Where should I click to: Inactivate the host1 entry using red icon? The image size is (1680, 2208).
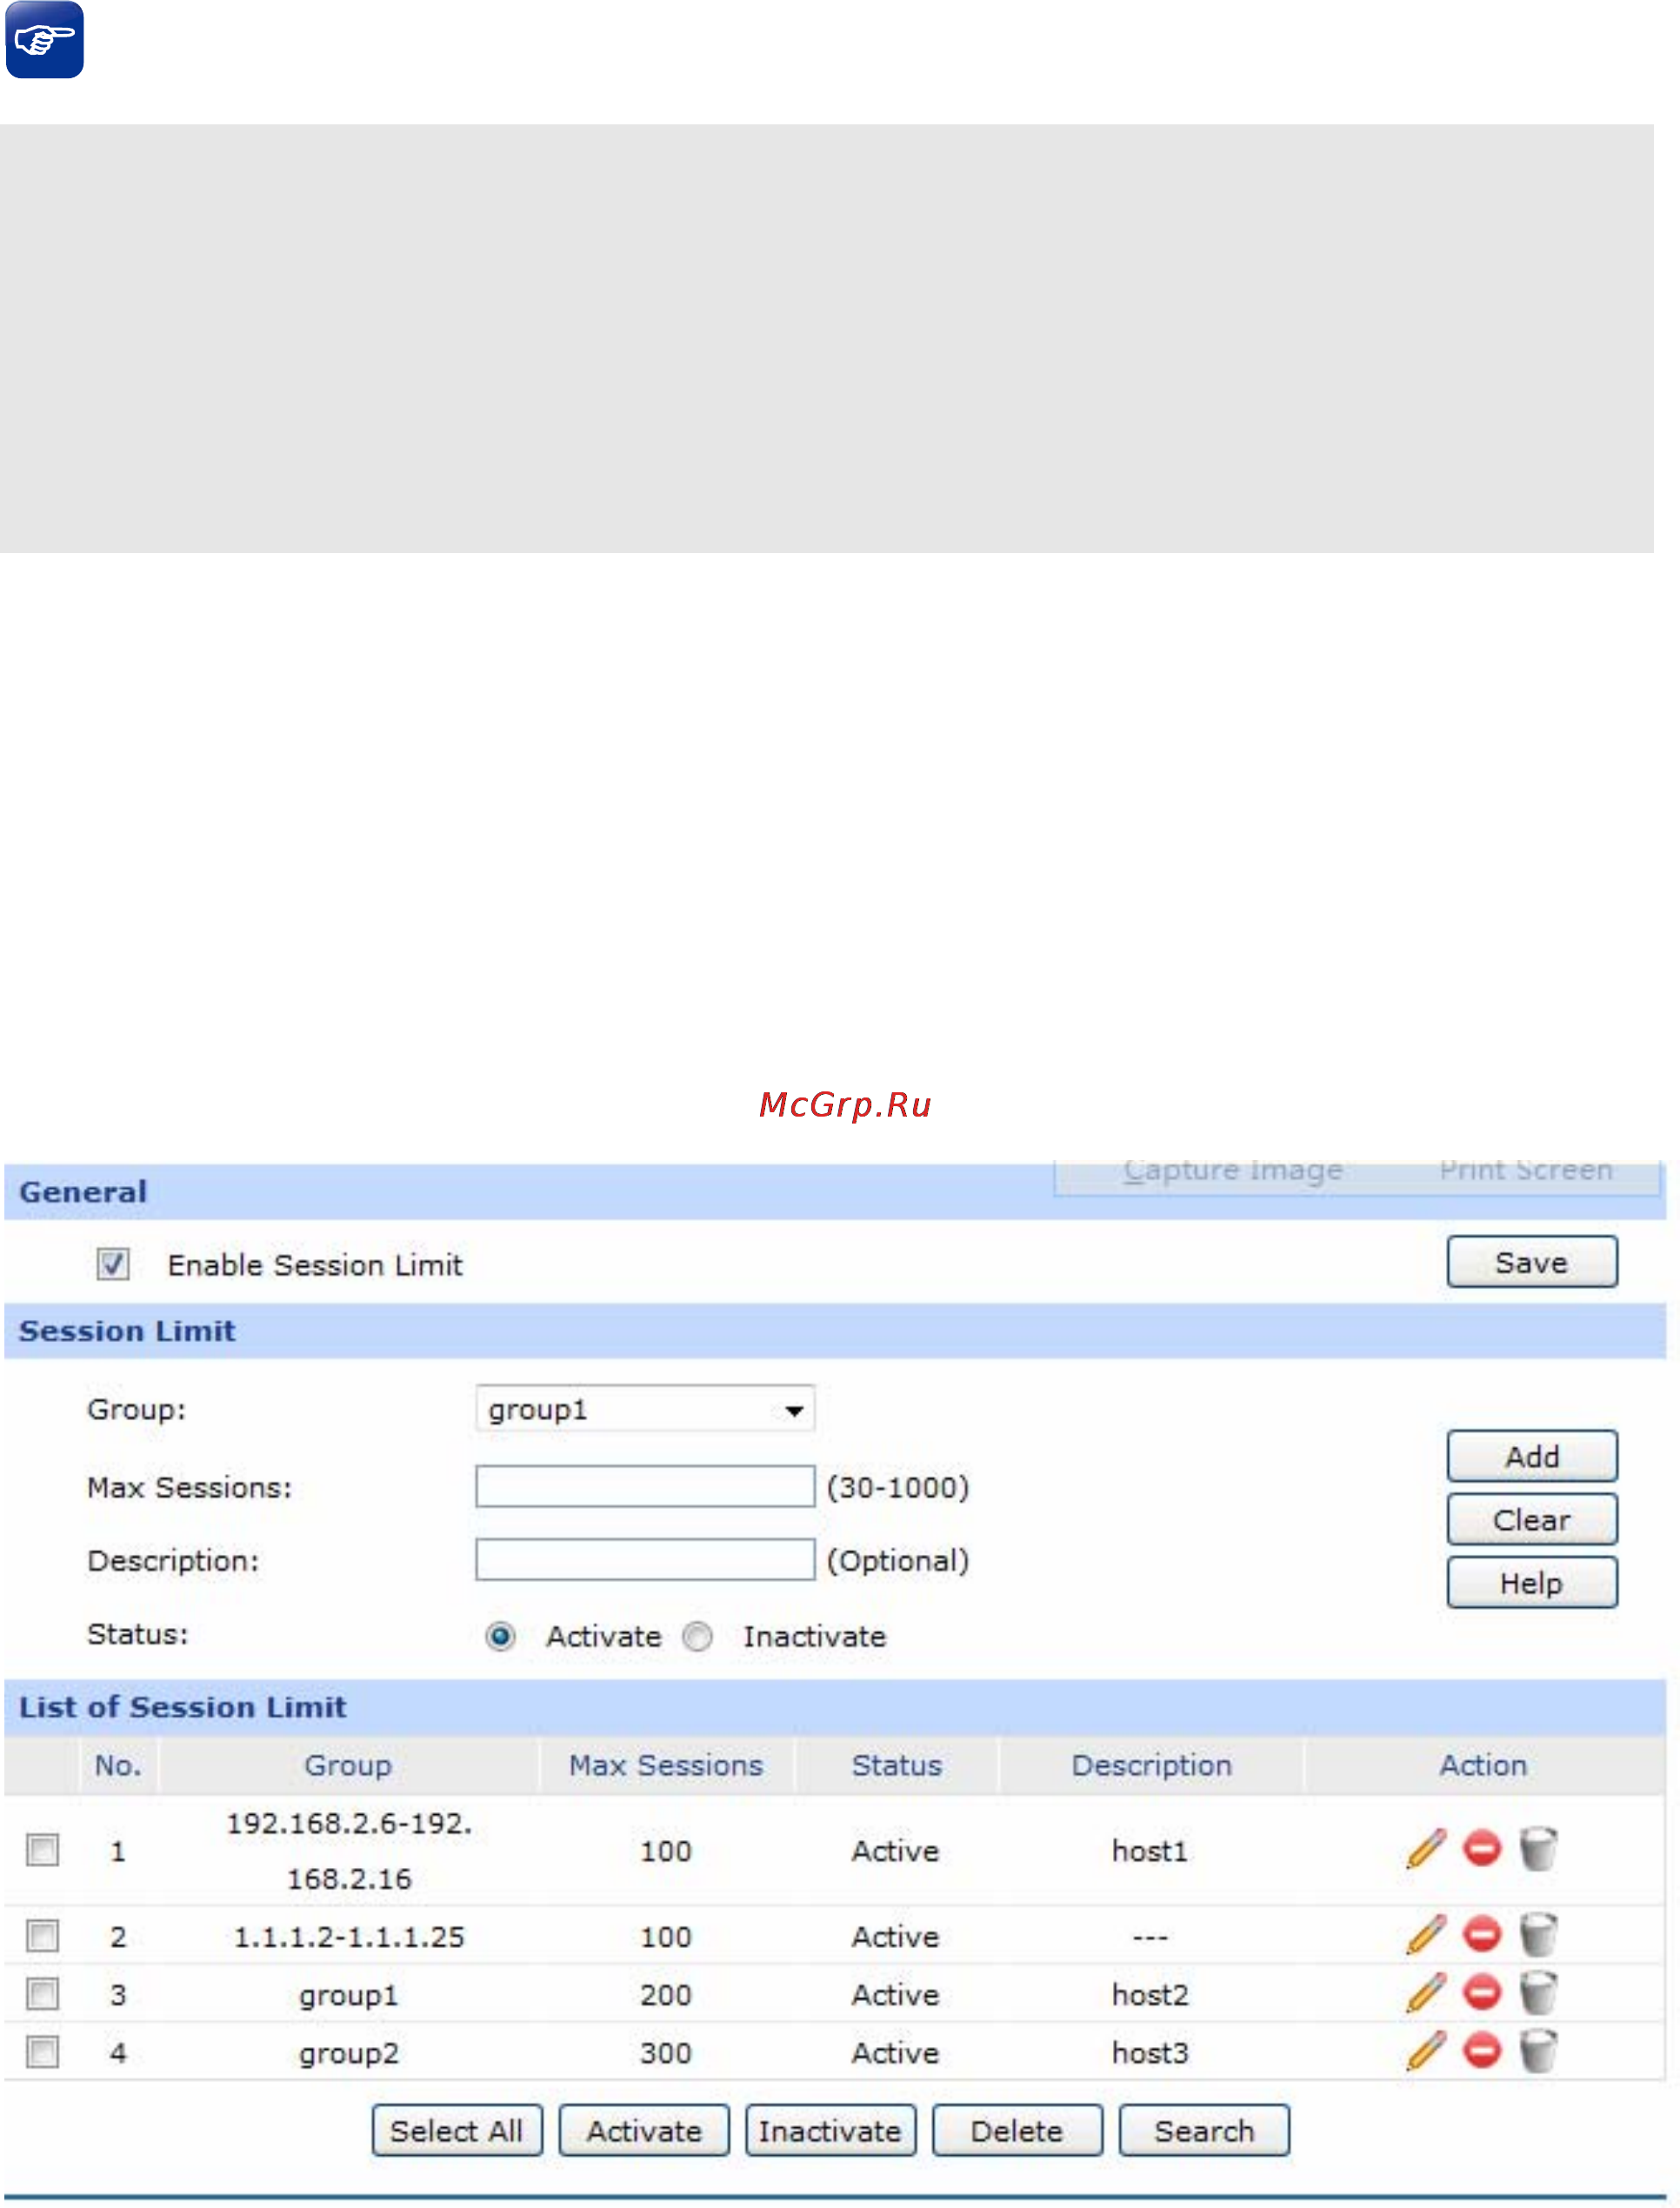coord(1482,1848)
